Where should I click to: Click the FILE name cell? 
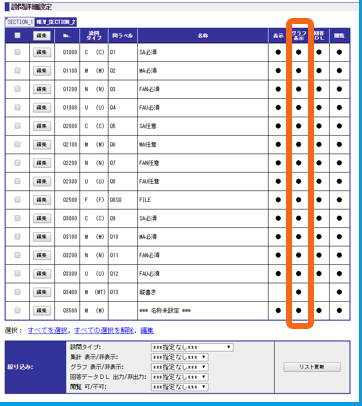(145, 200)
